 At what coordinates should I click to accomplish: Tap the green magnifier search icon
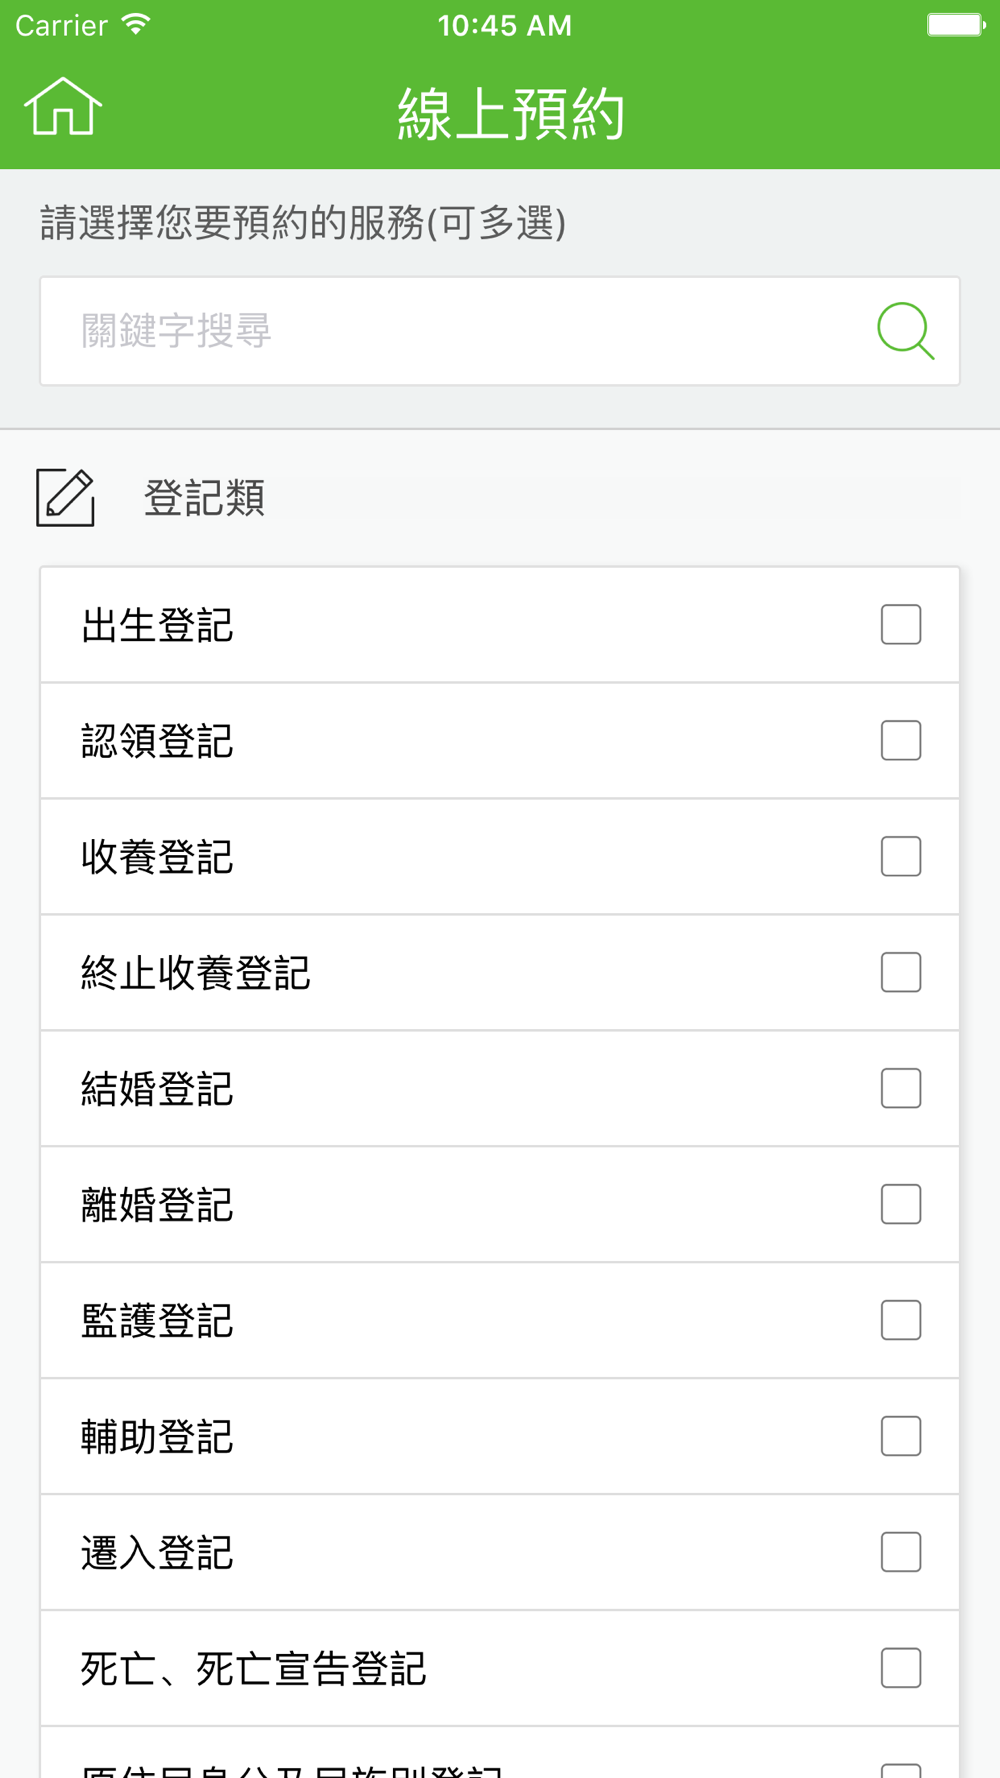coord(905,330)
